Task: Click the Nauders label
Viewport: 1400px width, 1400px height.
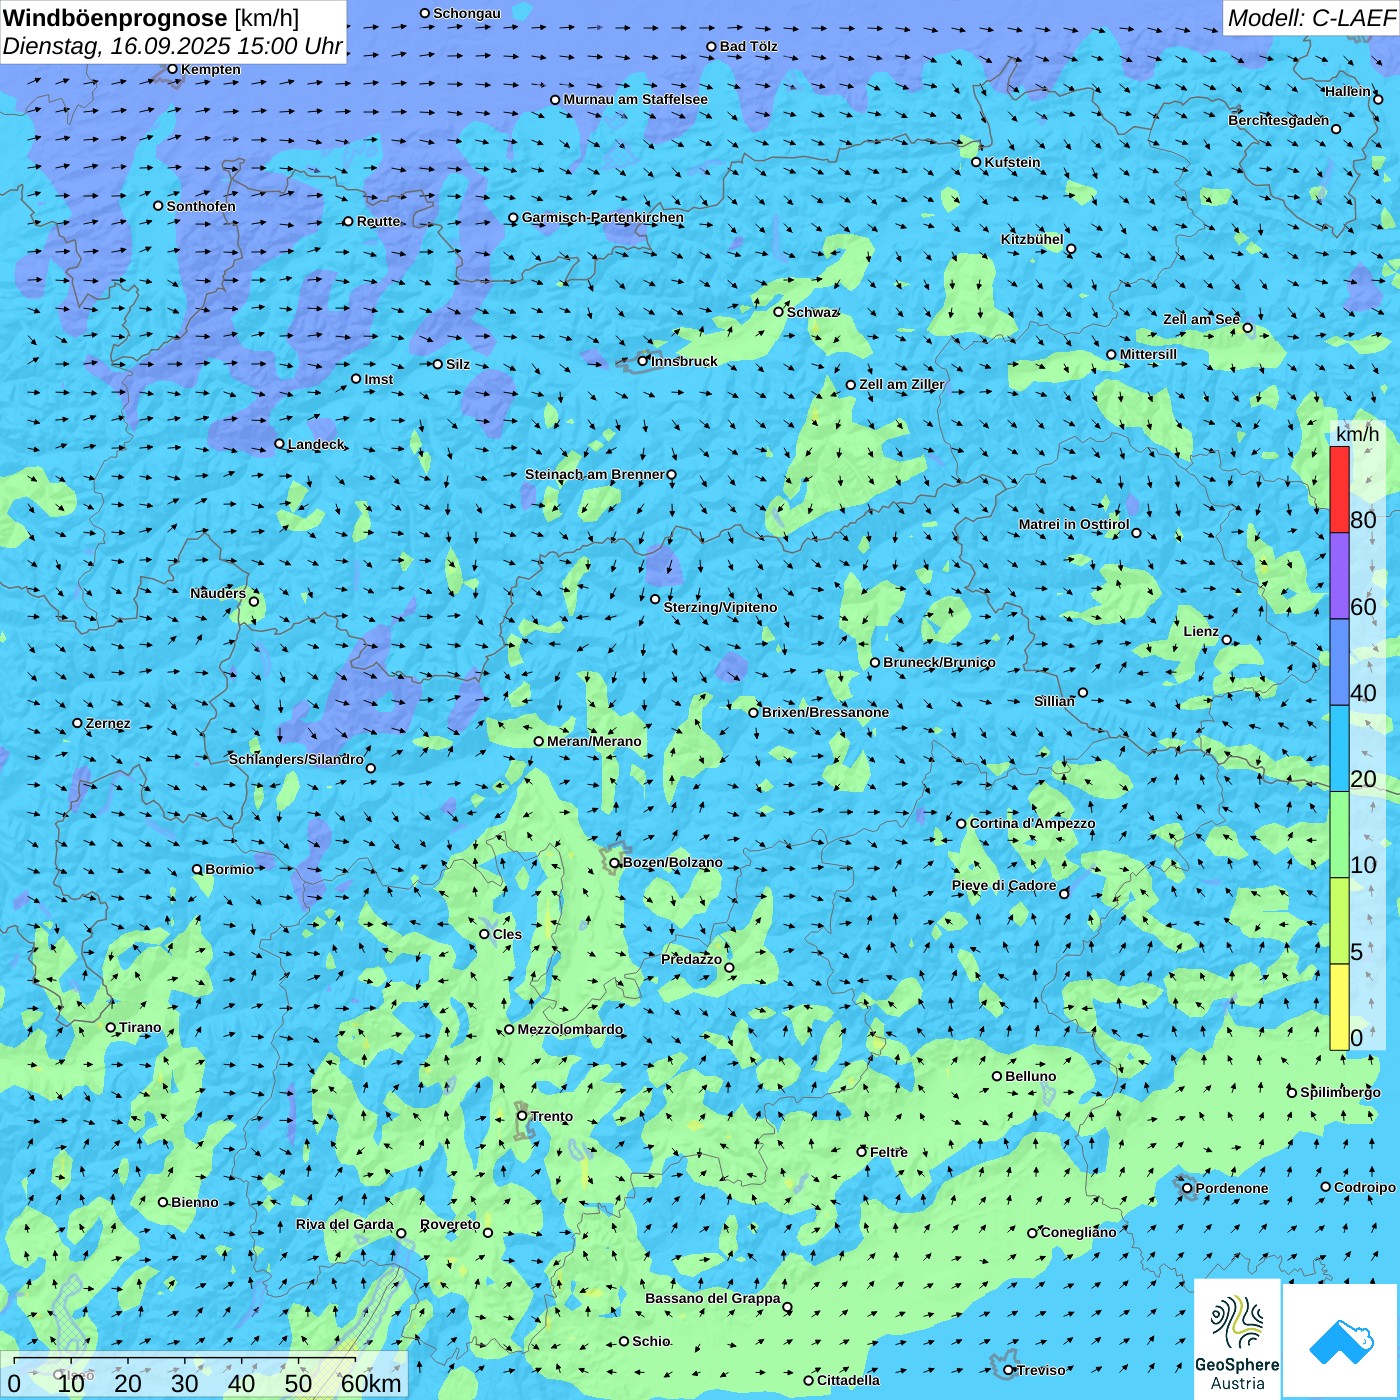Action: pos(218,593)
